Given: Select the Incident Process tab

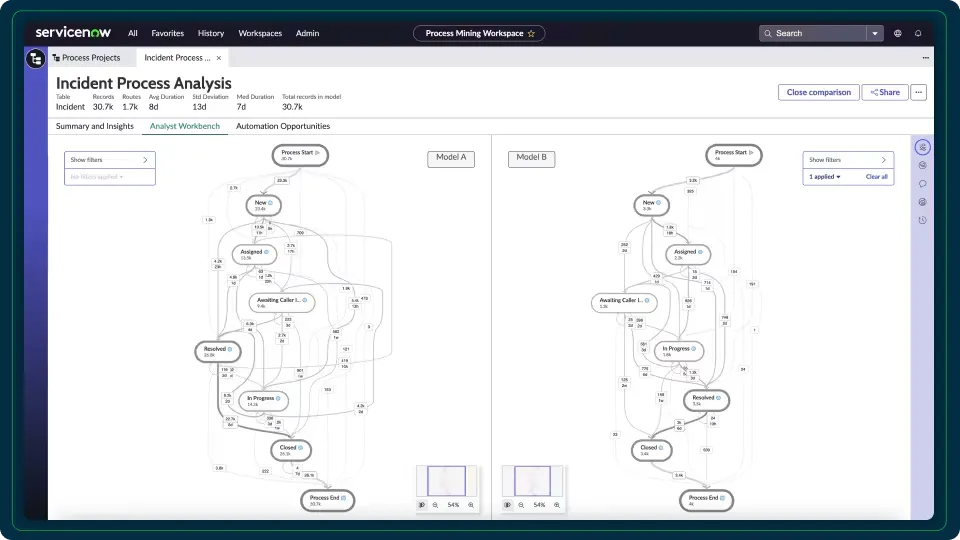Looking at the screenshot, I should coord(177,58).
